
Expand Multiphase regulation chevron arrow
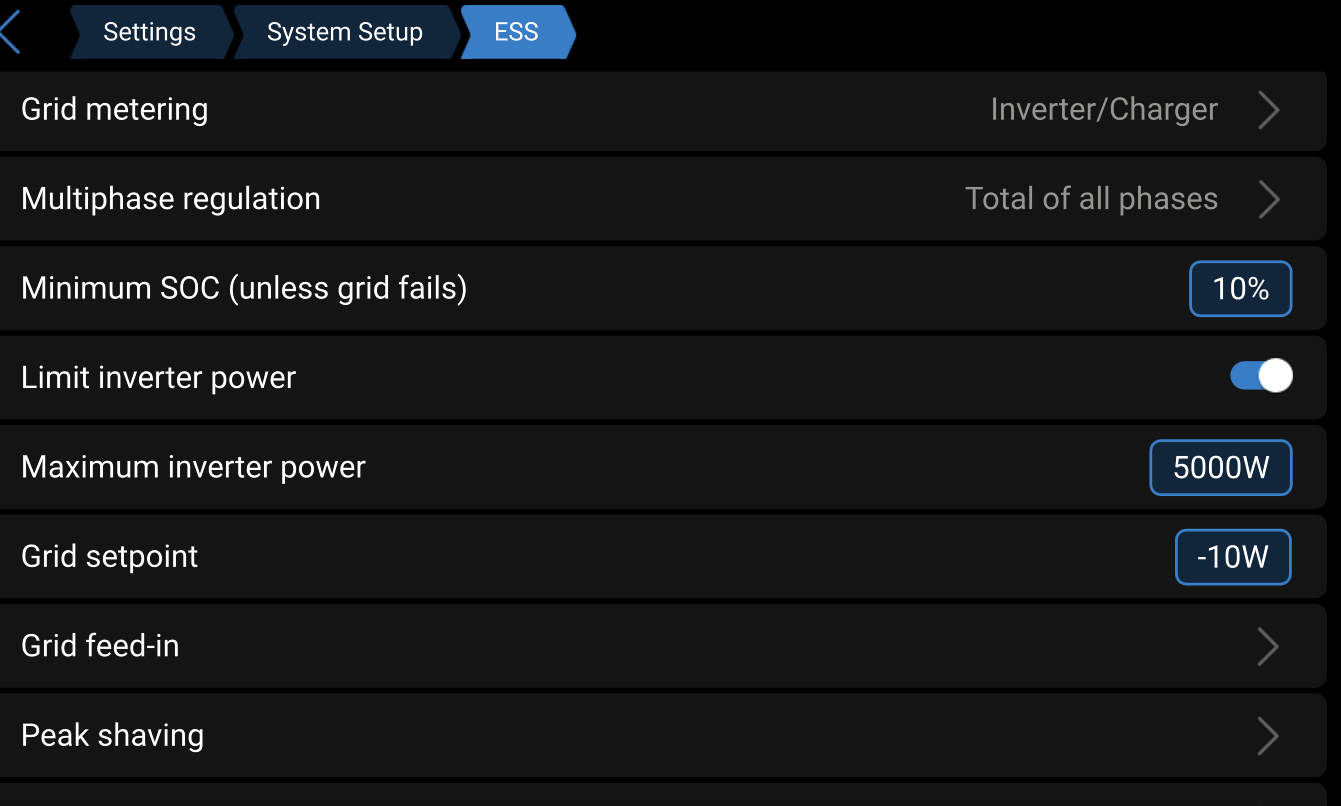click(x=1268, y=199)
